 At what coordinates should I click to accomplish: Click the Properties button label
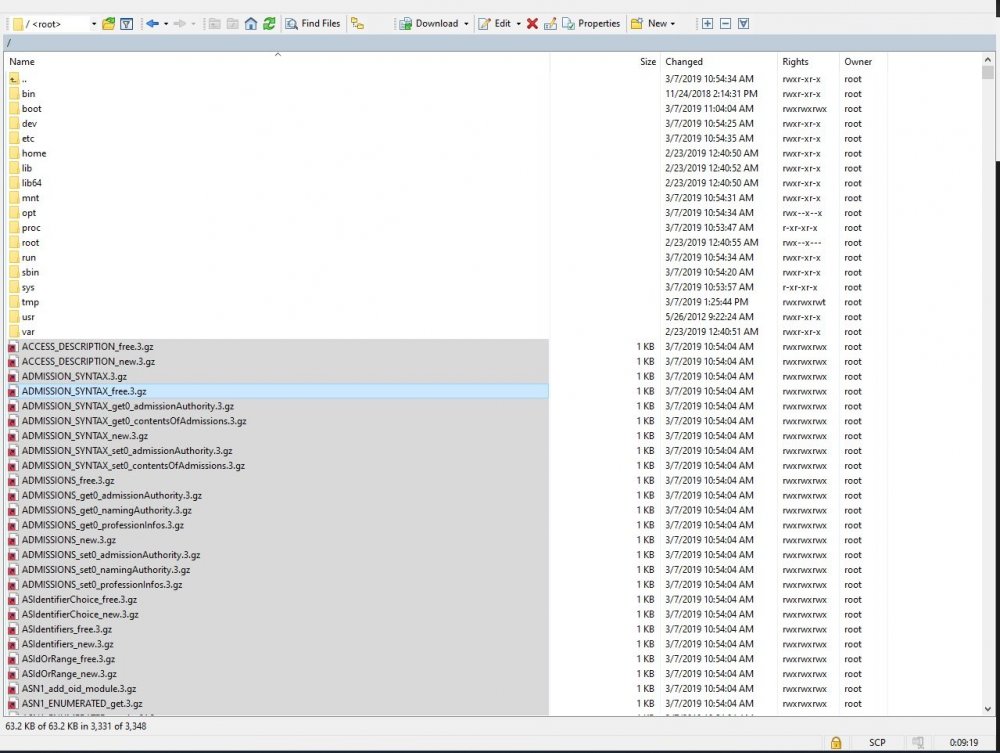[x=599, y=24]
